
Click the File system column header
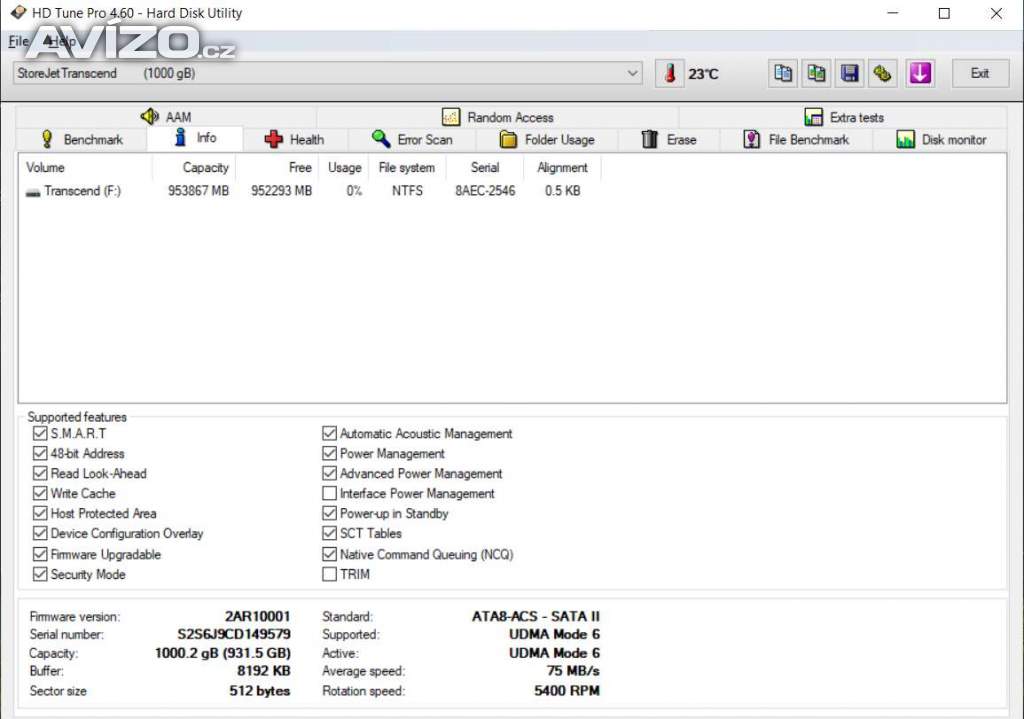point(408,168)
